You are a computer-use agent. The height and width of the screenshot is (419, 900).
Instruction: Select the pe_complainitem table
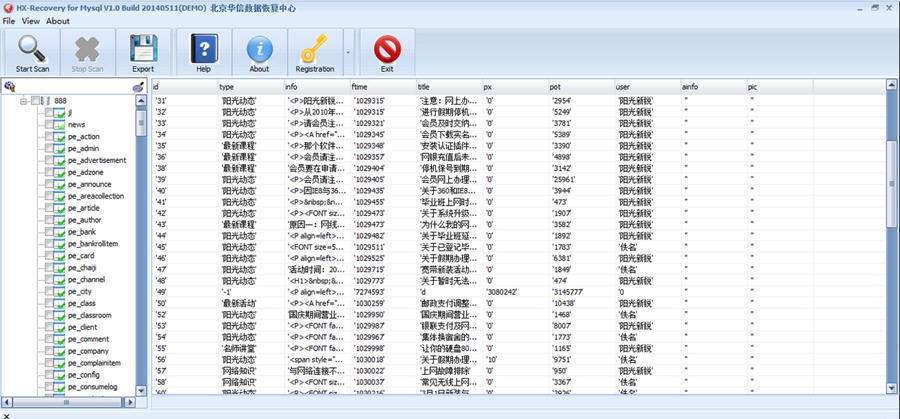tap(94, 363)
